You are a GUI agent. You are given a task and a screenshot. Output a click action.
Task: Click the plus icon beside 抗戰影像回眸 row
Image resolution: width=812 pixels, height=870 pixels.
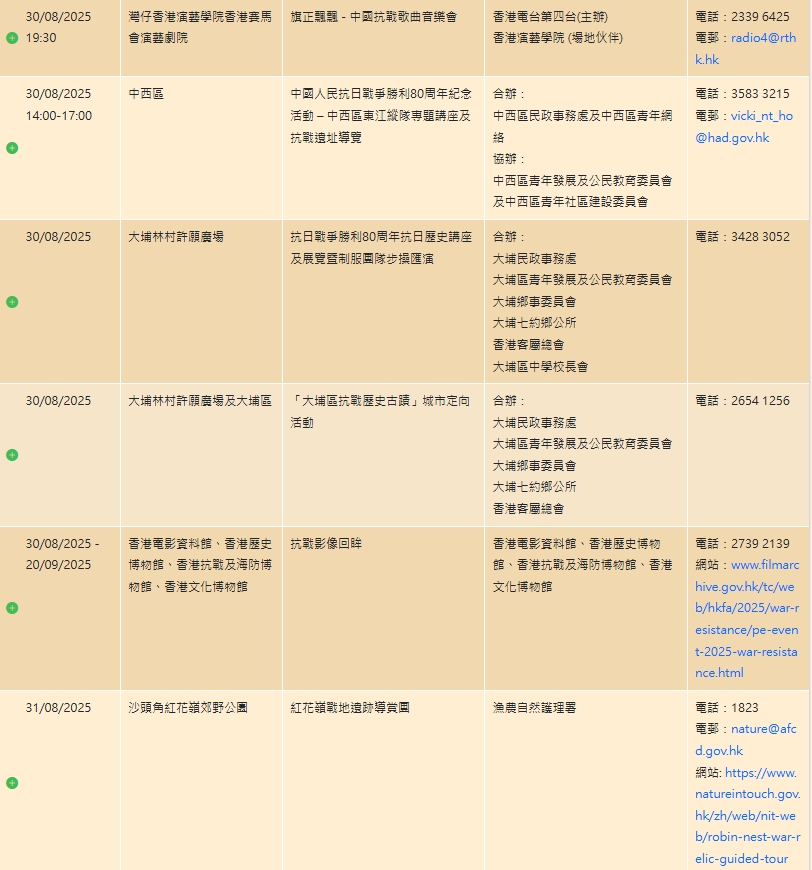tap(12, 608)
